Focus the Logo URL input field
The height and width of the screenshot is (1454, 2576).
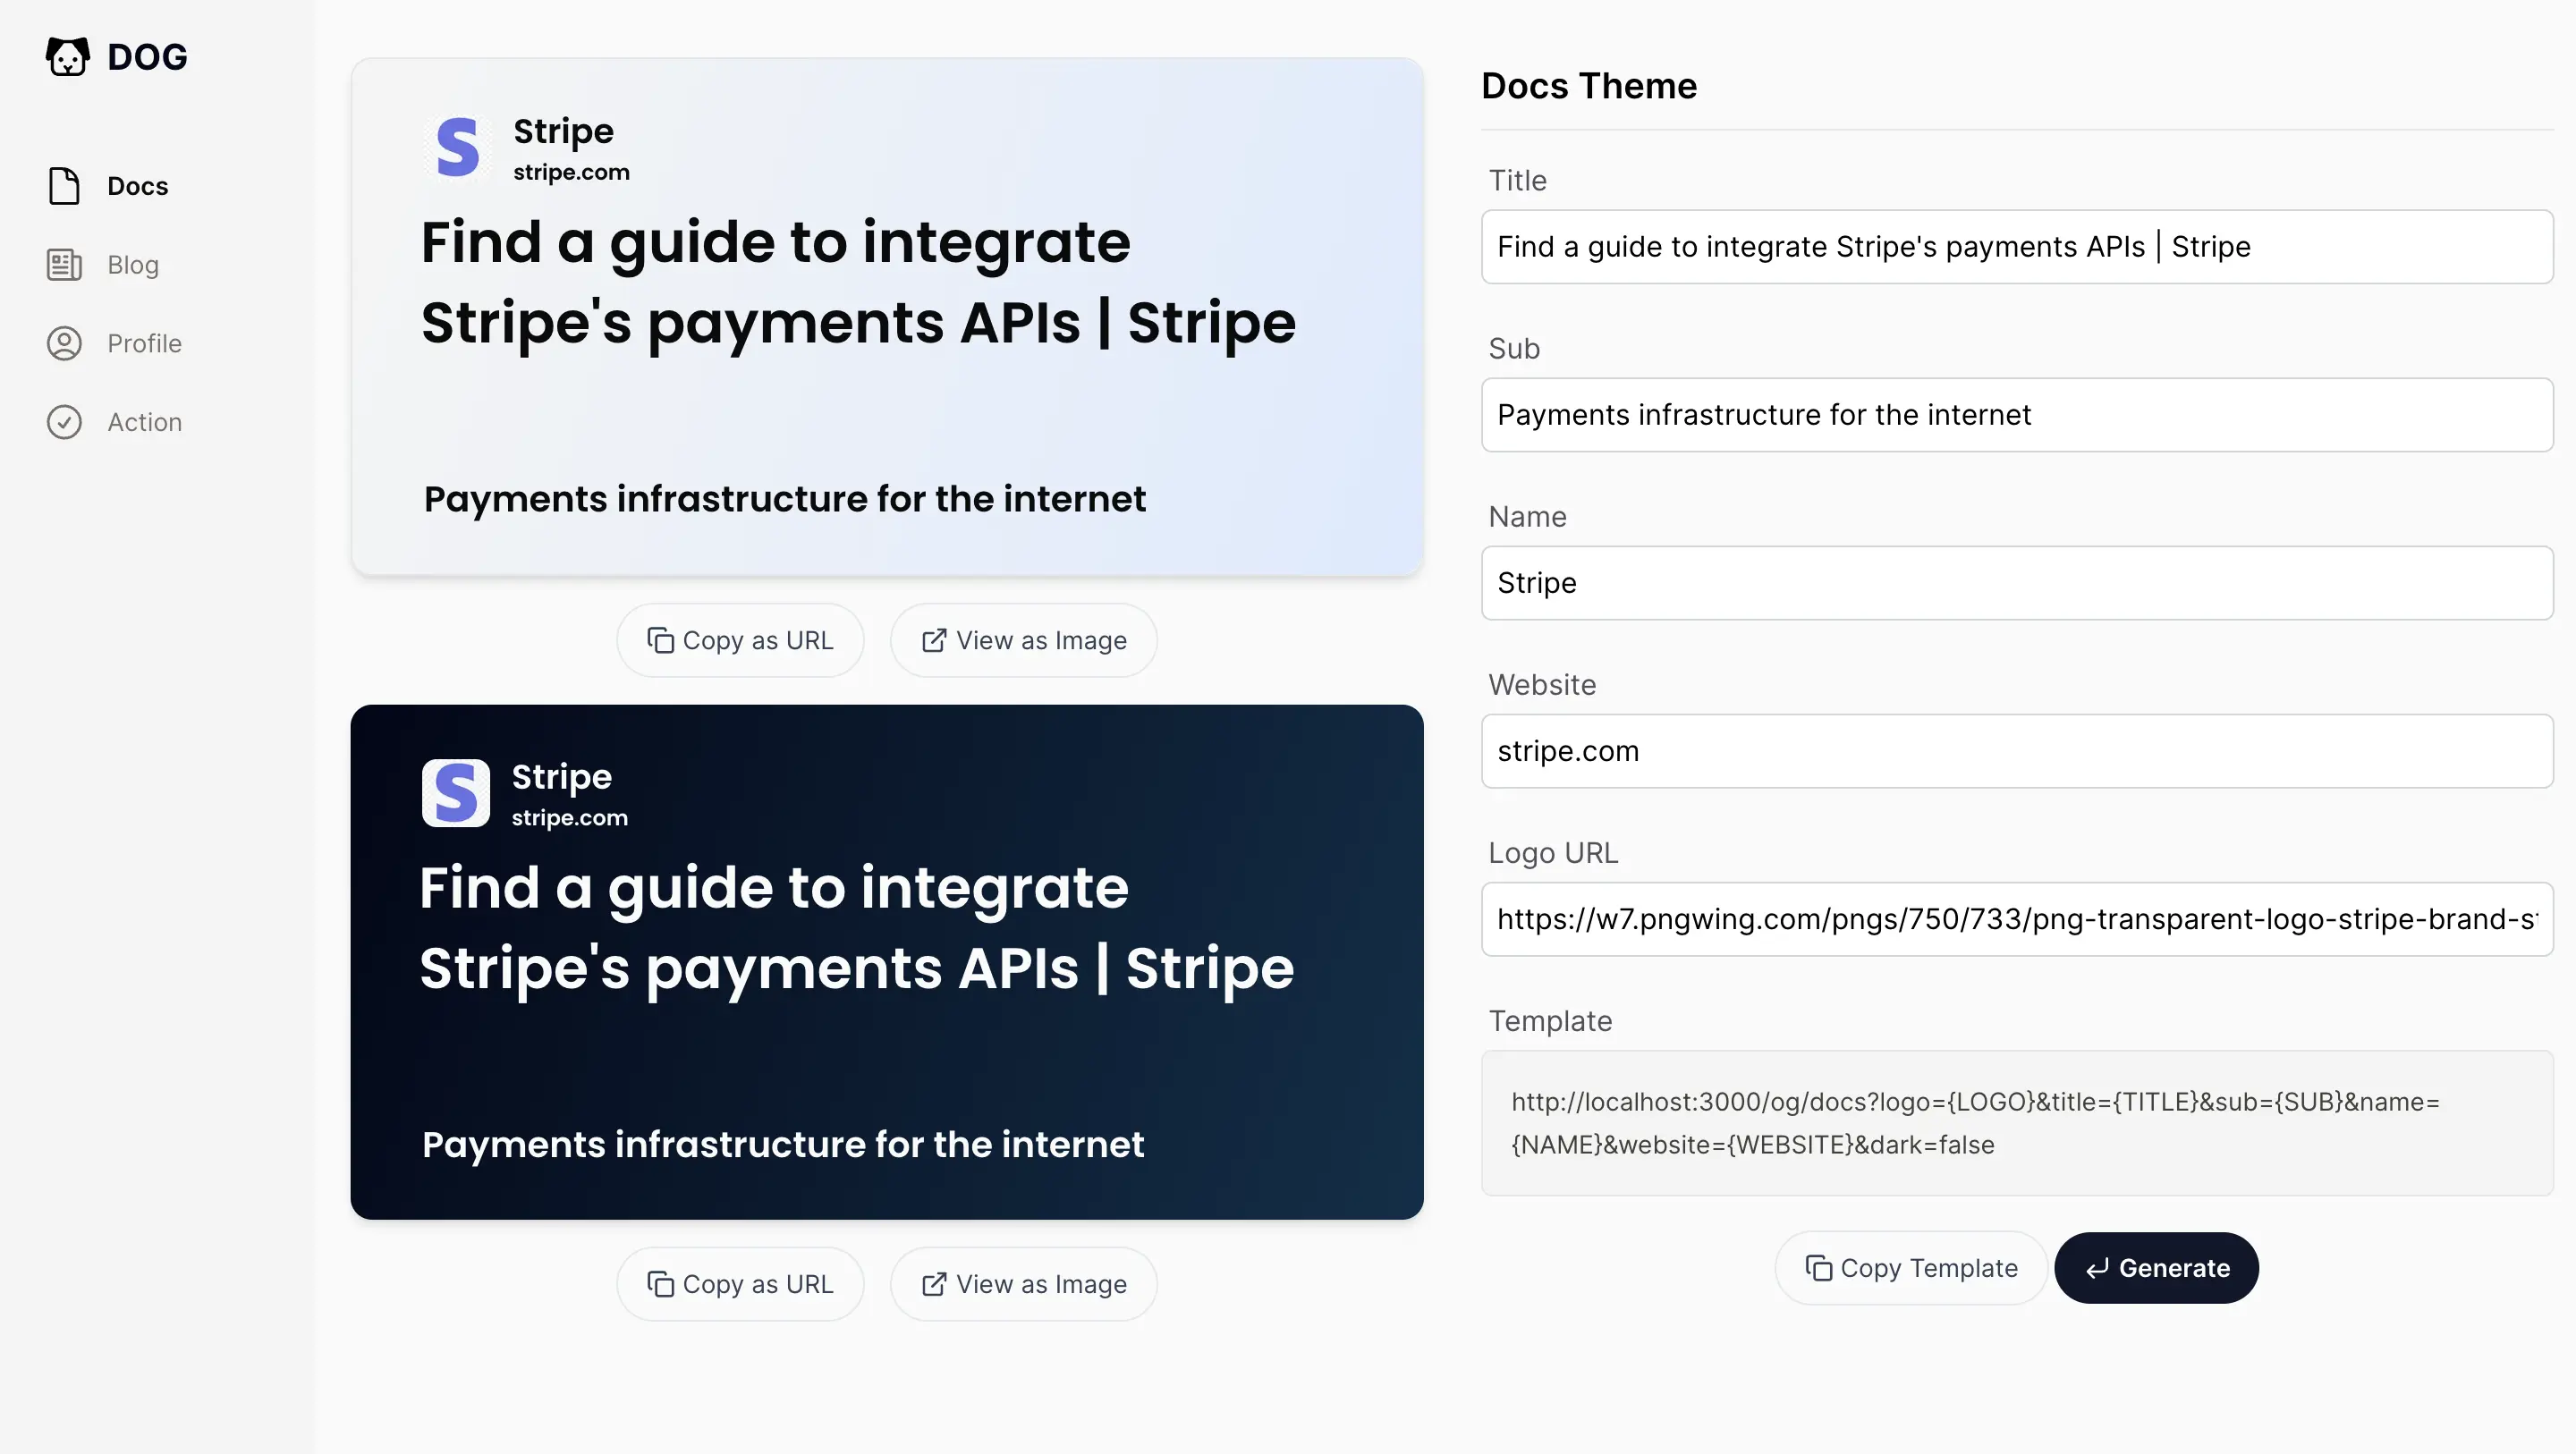[2017, 919]
